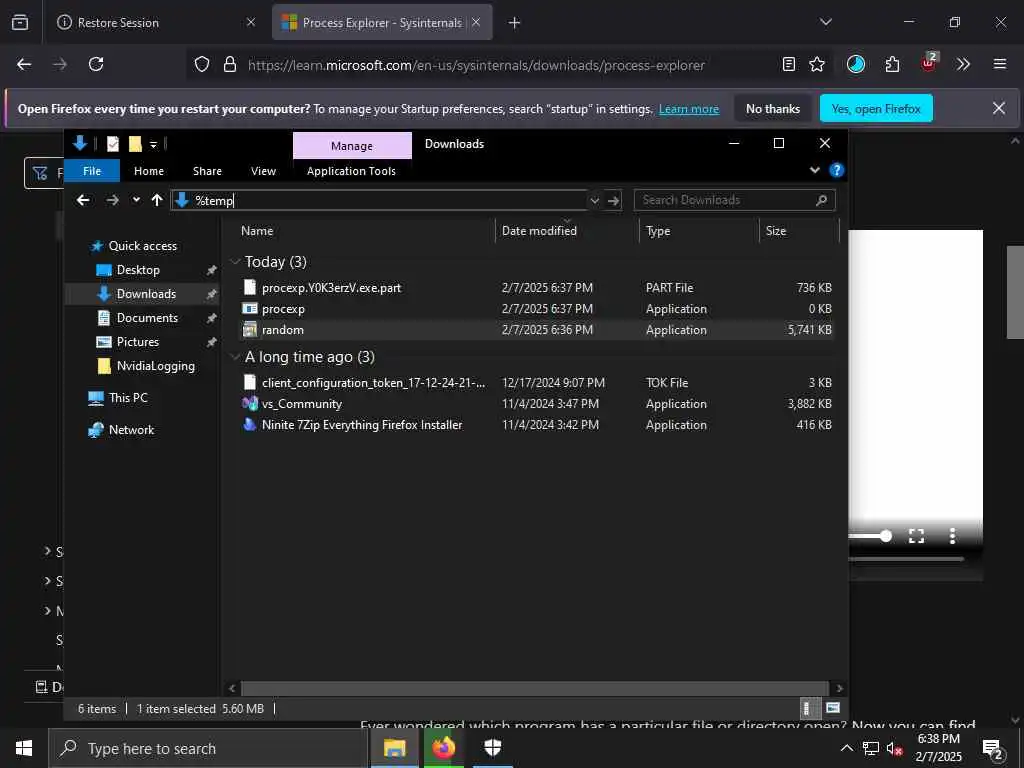
Task: Go up one folder level
Action: (x=157, y=200)
